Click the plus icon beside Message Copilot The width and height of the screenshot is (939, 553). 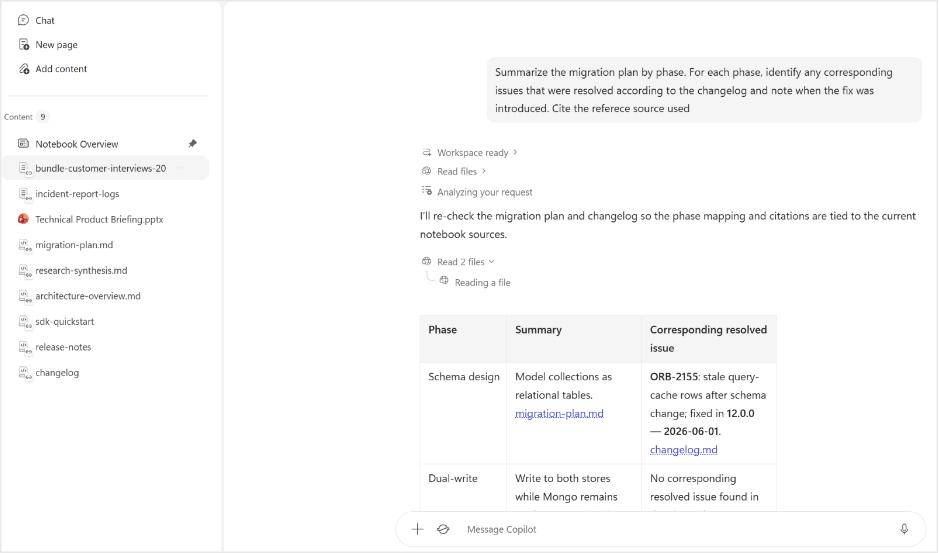(x=417, y=529)
